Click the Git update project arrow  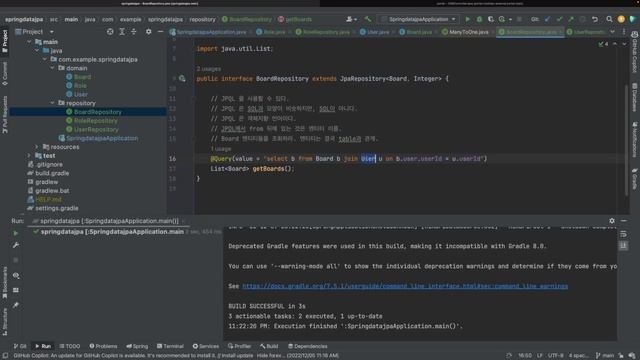click(x=547, y=19)
